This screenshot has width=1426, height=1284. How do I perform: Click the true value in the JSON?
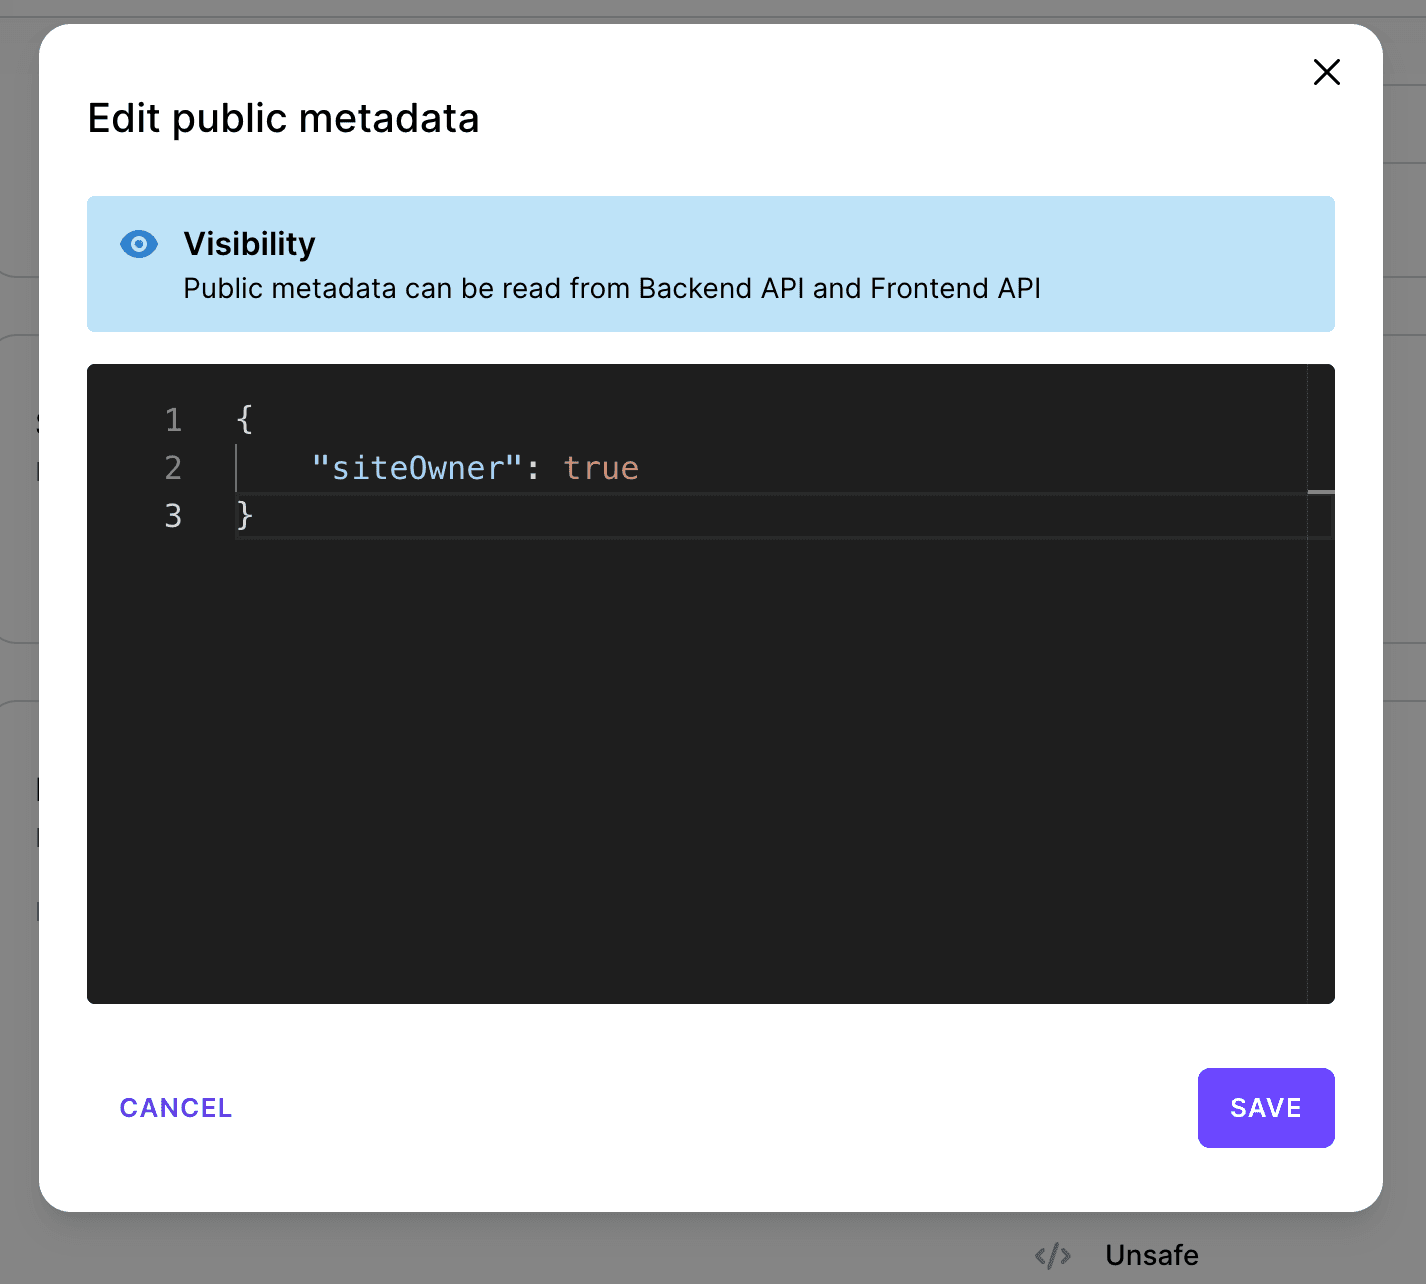(x=601, y=468)
